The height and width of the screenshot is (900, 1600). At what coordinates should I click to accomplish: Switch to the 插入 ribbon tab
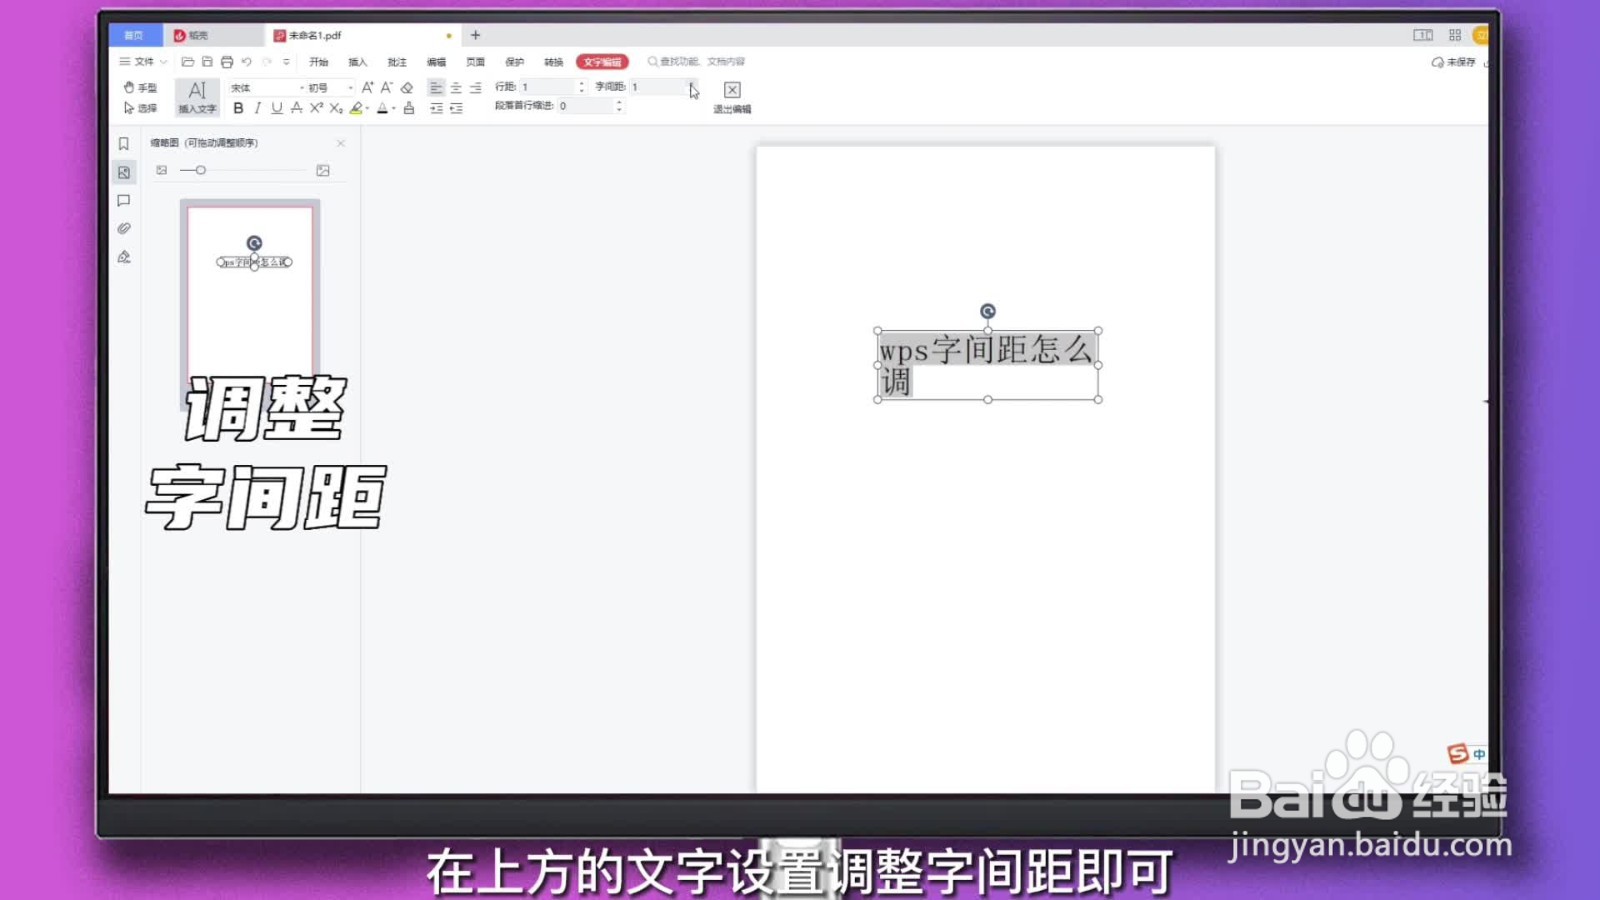(359, 61)
